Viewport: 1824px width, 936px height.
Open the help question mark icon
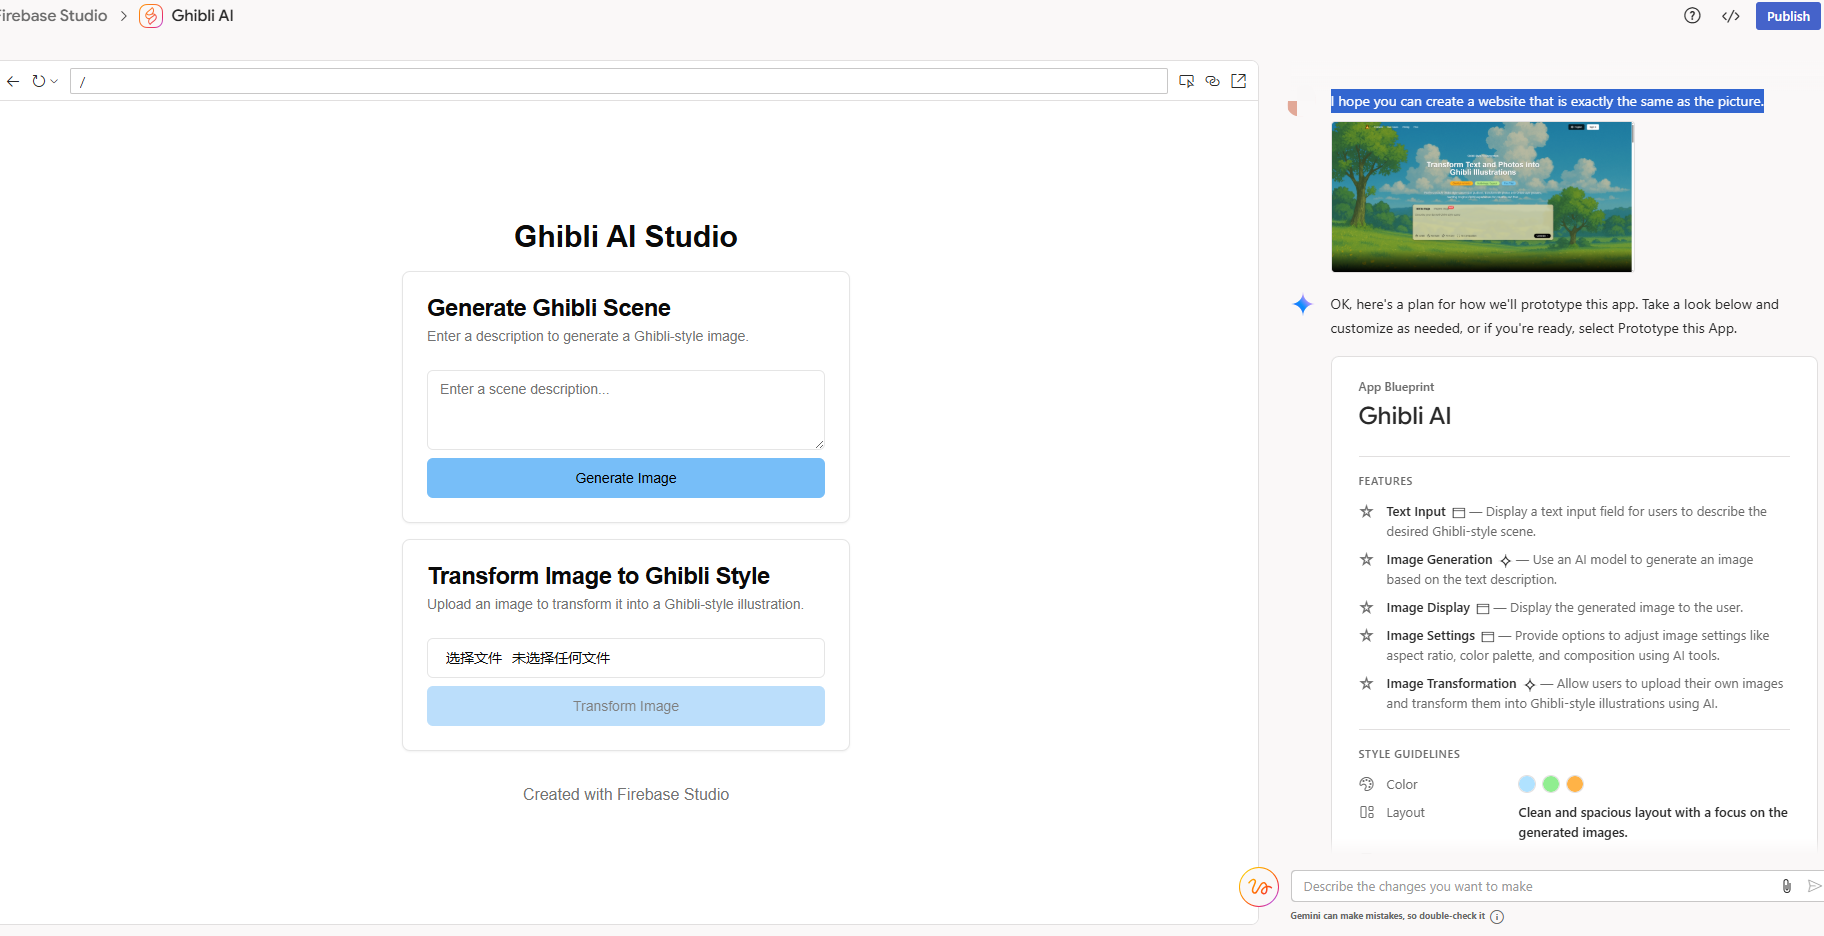click(x=1692, y=16)
